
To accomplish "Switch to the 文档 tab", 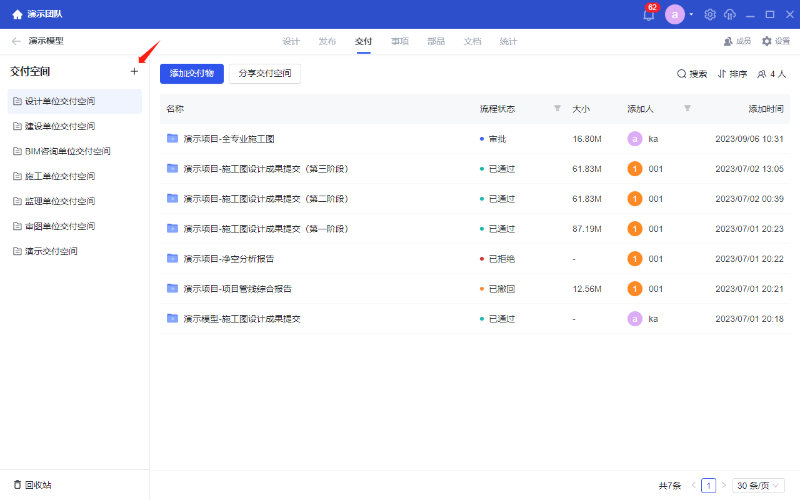I will coord(472,41).
